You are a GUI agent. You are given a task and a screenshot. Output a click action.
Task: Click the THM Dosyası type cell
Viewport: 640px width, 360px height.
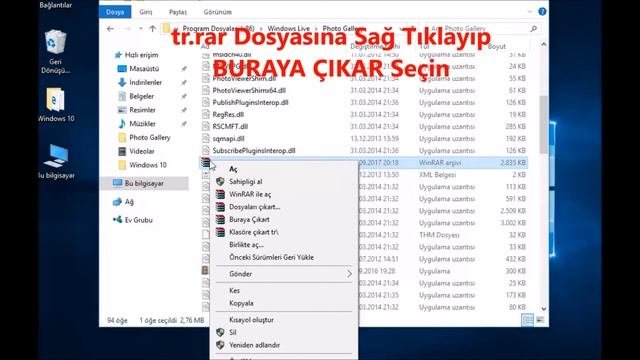click(439, 235)
